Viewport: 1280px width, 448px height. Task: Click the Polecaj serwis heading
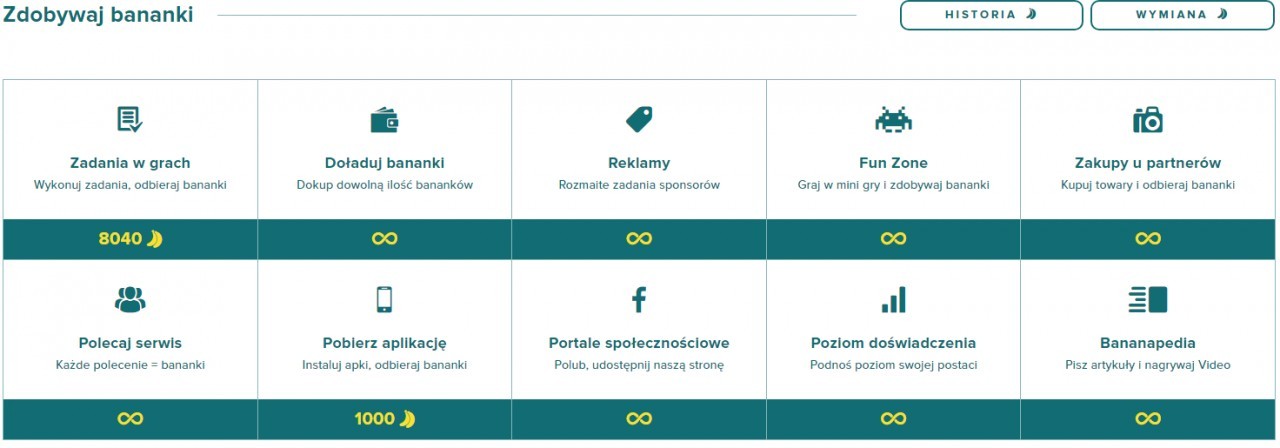(130, 343)
